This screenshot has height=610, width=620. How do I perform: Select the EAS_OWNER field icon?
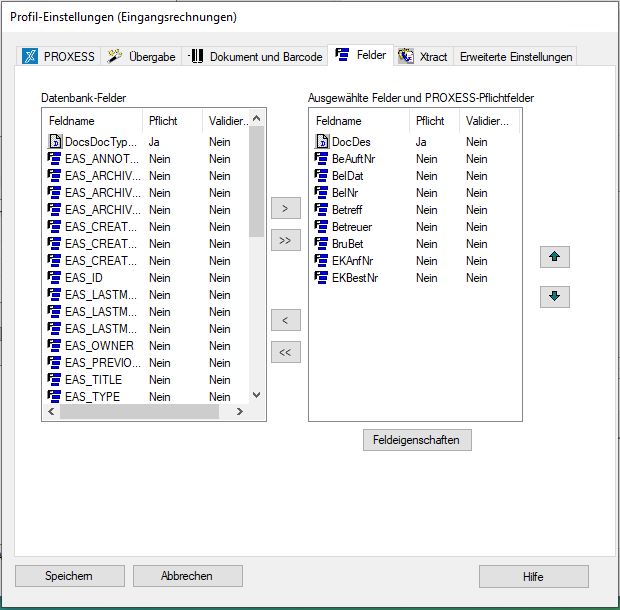point(55,346)
